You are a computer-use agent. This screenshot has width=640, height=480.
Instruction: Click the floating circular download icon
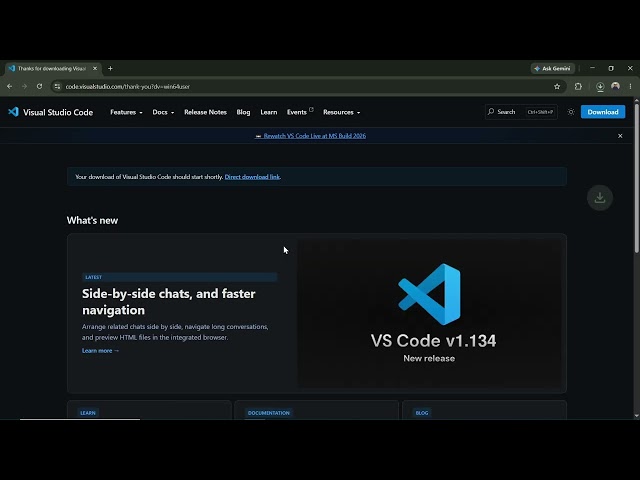tap(600, 198)
